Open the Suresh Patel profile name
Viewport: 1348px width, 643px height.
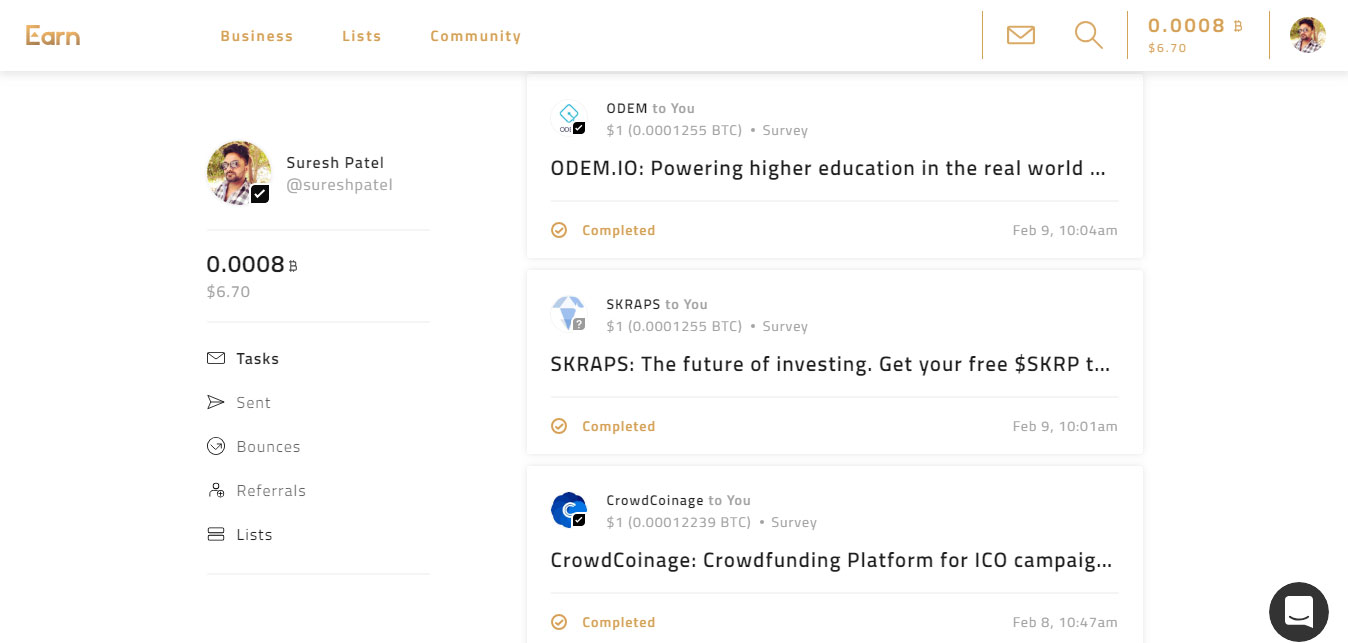point(335,163)
